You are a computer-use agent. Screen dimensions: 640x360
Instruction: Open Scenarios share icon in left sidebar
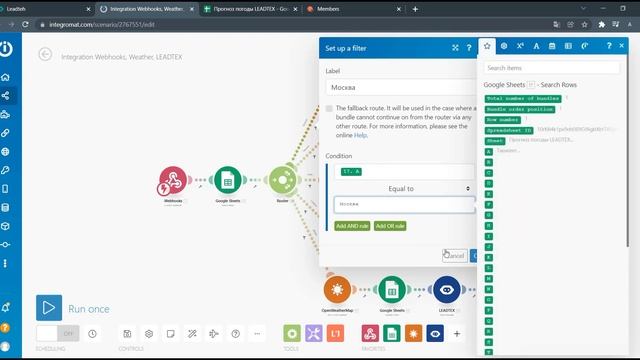5,96
